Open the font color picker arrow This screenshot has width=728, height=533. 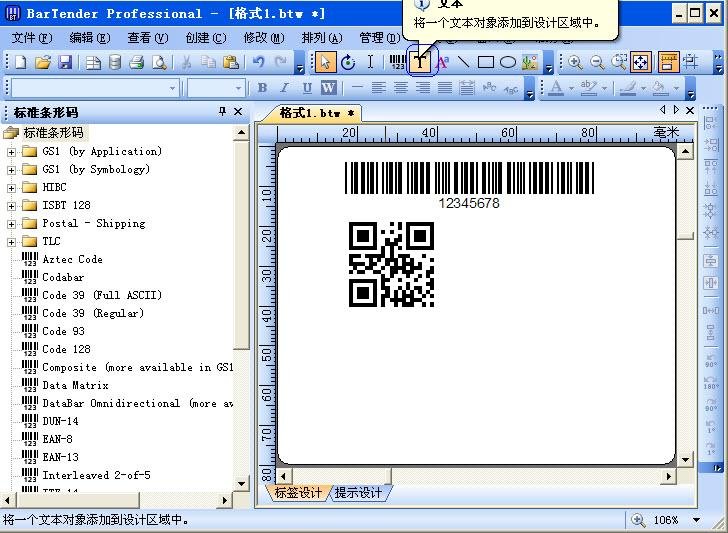[x=571, y=88]
